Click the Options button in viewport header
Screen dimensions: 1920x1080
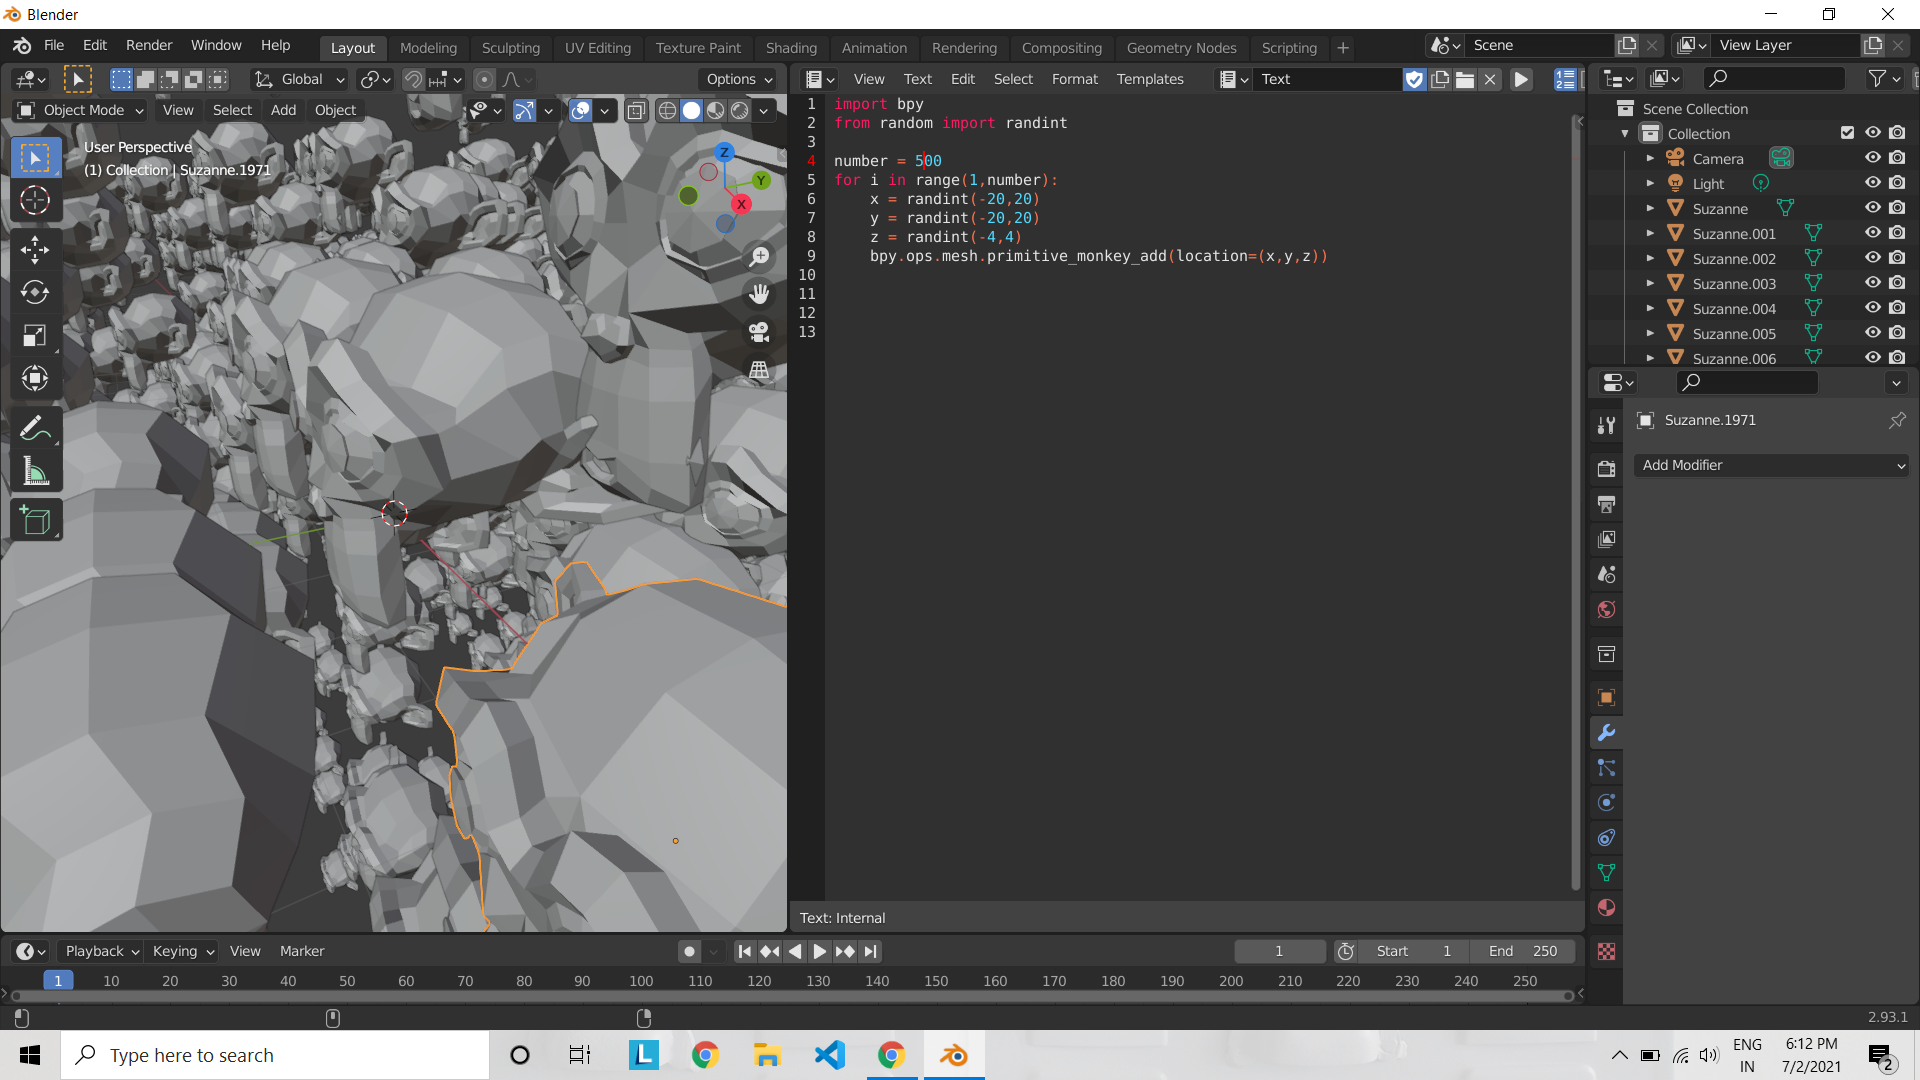click(x=739, y=79)
